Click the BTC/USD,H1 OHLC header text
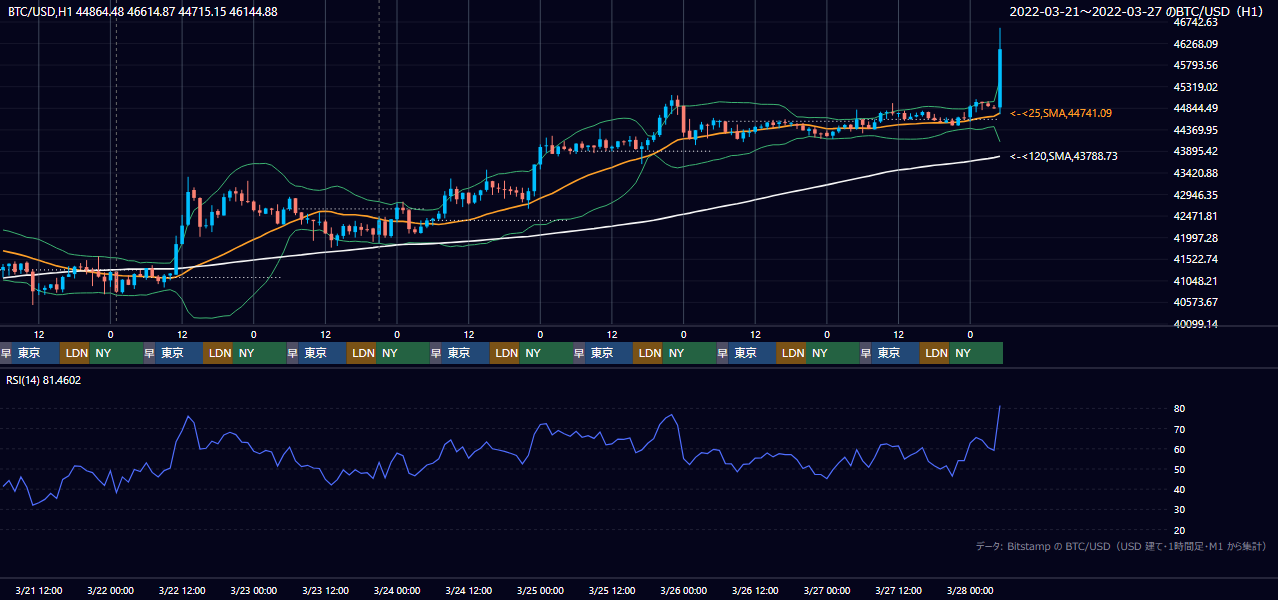This screenshot has height=600, width=1278. [143, 12]
